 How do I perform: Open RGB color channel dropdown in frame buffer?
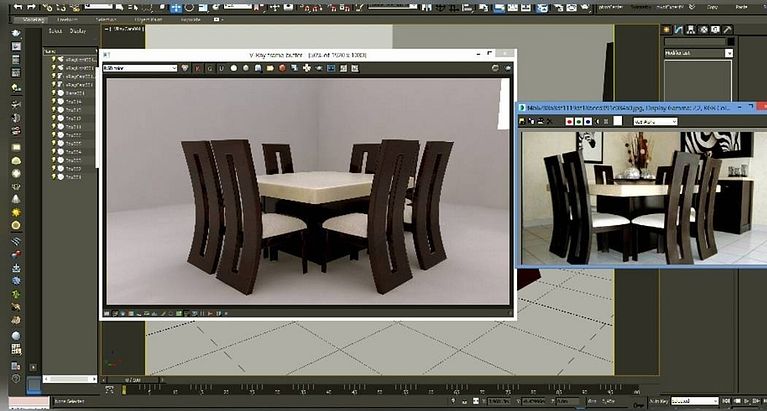coord(140,68)
